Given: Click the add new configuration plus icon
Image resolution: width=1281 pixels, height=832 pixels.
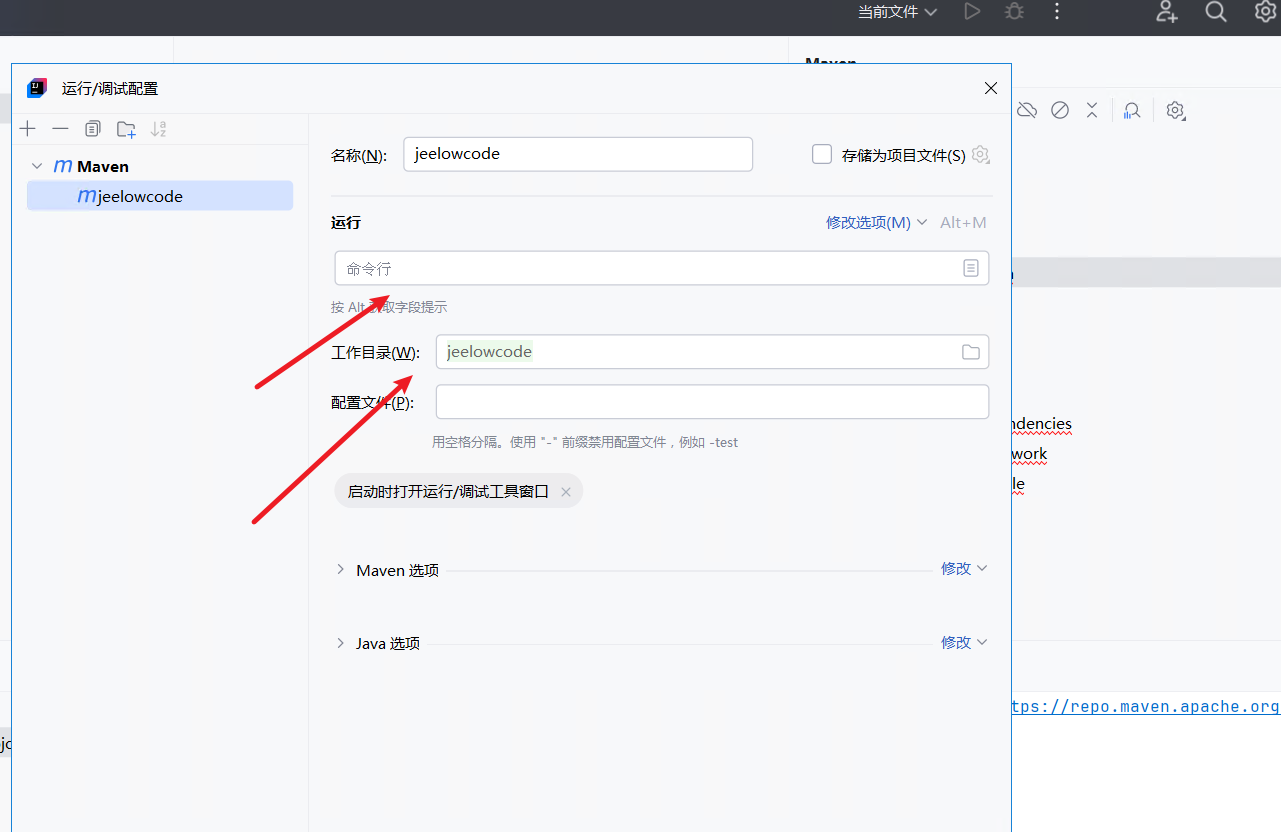Looking at the screenshot, I should tap(28, 129).
